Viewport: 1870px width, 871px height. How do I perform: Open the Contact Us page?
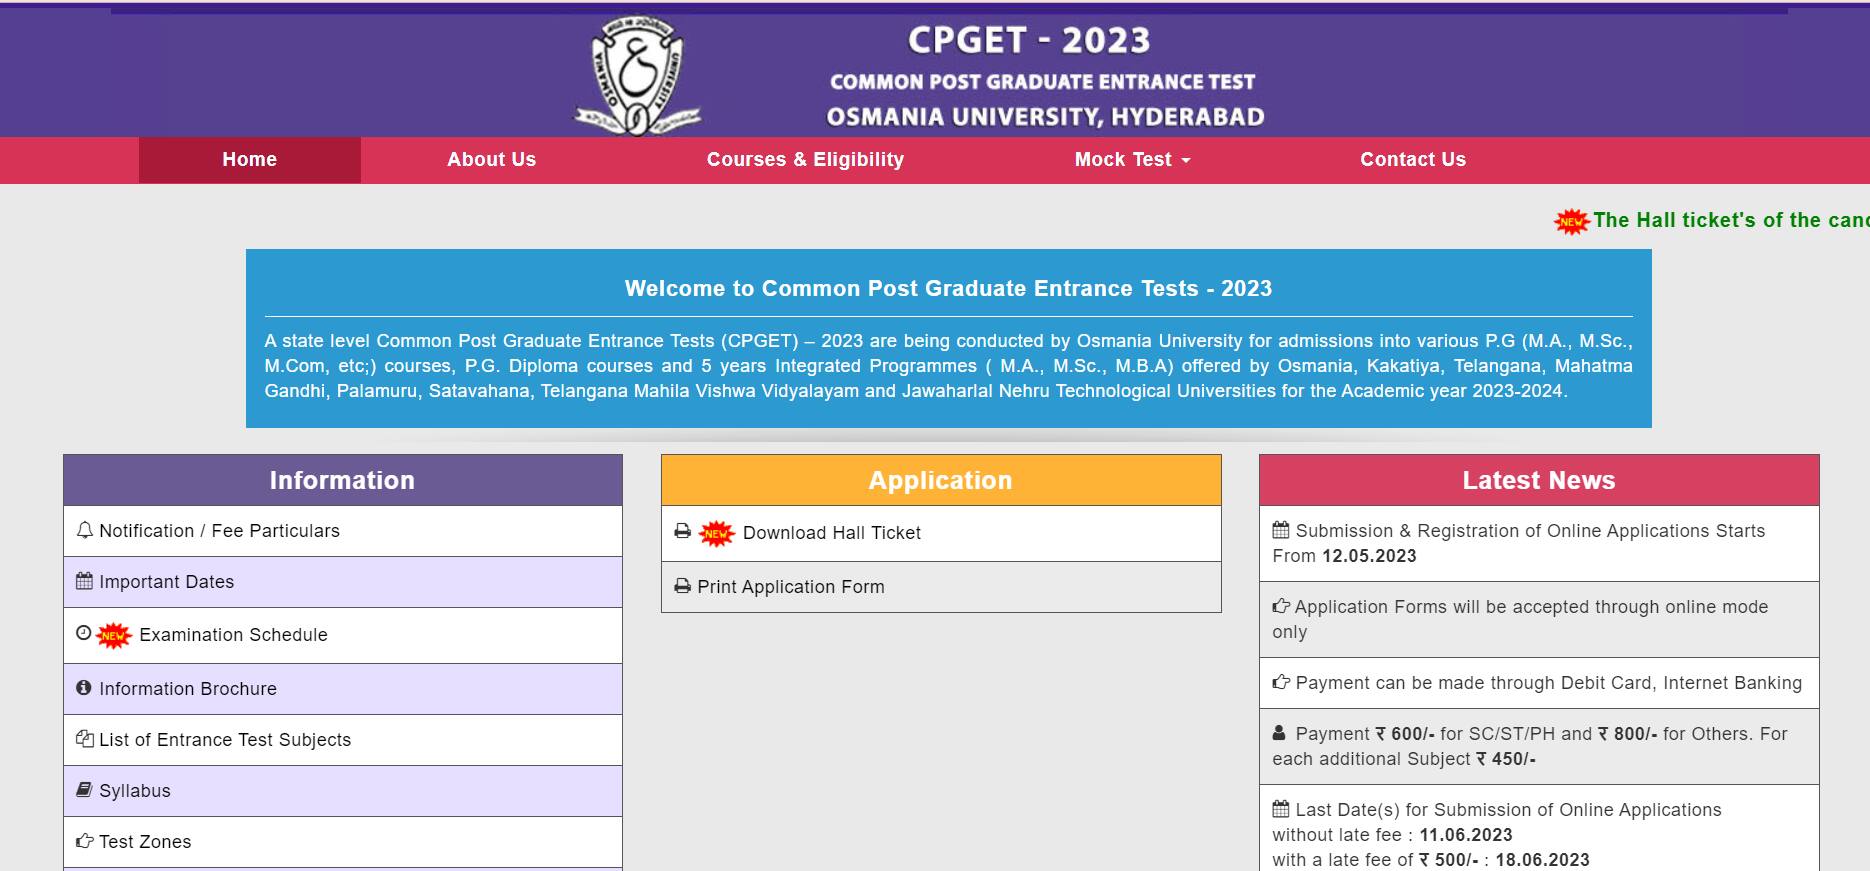click(1413, 160)
